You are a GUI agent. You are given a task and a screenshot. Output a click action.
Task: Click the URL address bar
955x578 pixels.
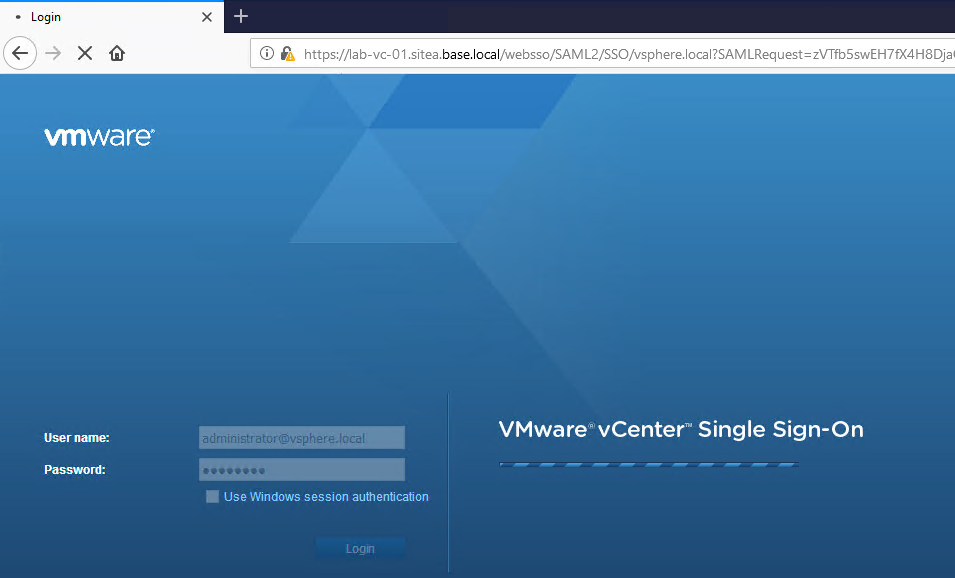tap(620, 54)
